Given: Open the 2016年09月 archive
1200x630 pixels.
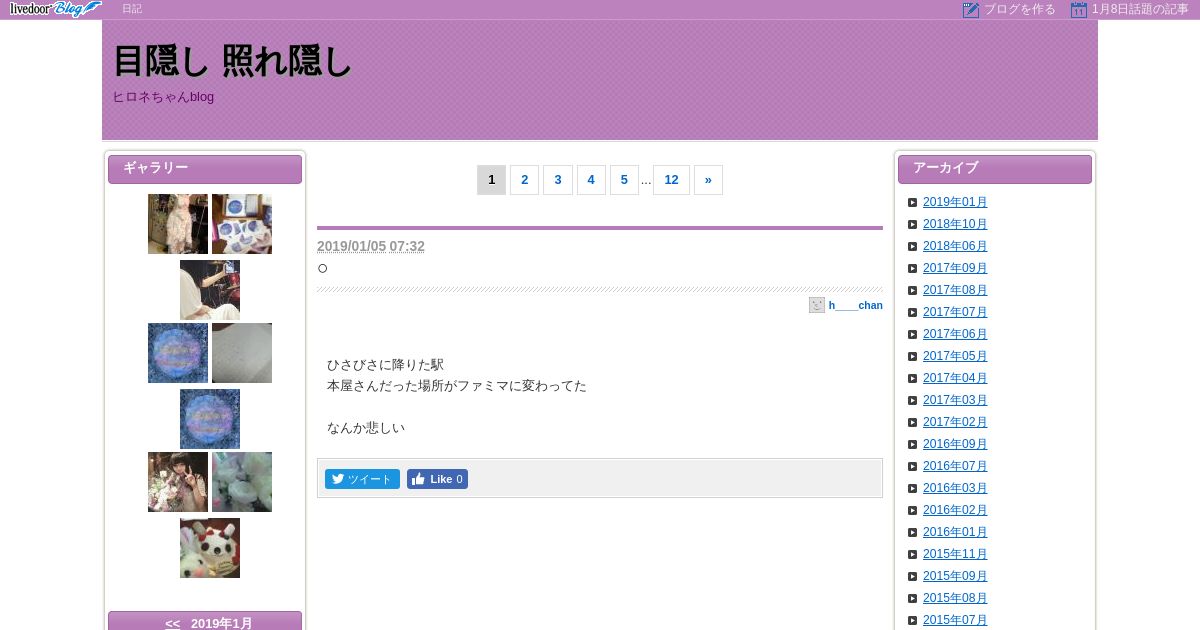Looking at the screenshot, I should [x=955, y=444].
